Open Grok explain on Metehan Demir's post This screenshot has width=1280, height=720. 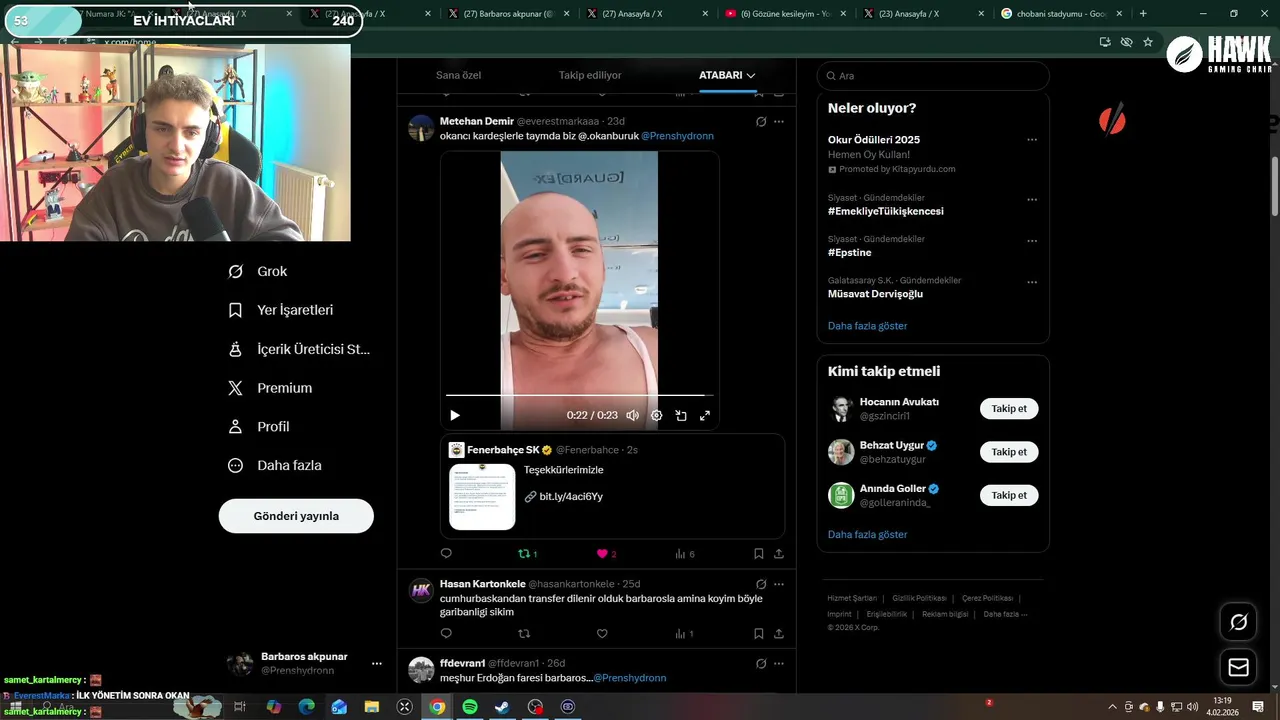point(761,121)
